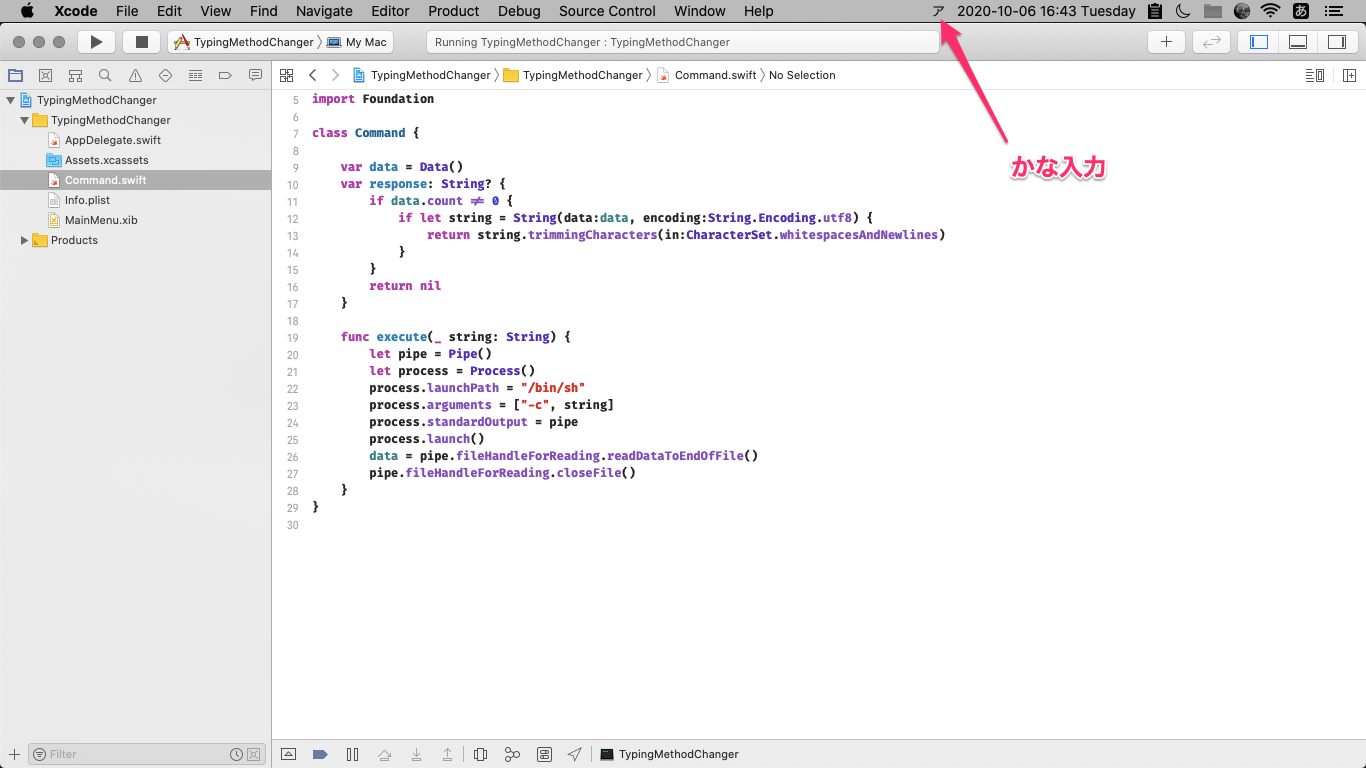Open the Editor menu

(390, 11)
